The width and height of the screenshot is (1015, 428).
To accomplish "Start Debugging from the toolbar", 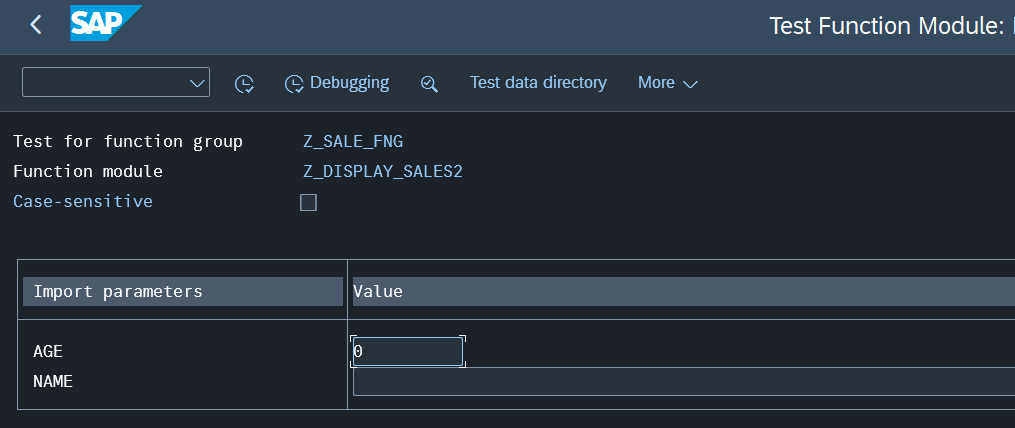I will [337, 83].
